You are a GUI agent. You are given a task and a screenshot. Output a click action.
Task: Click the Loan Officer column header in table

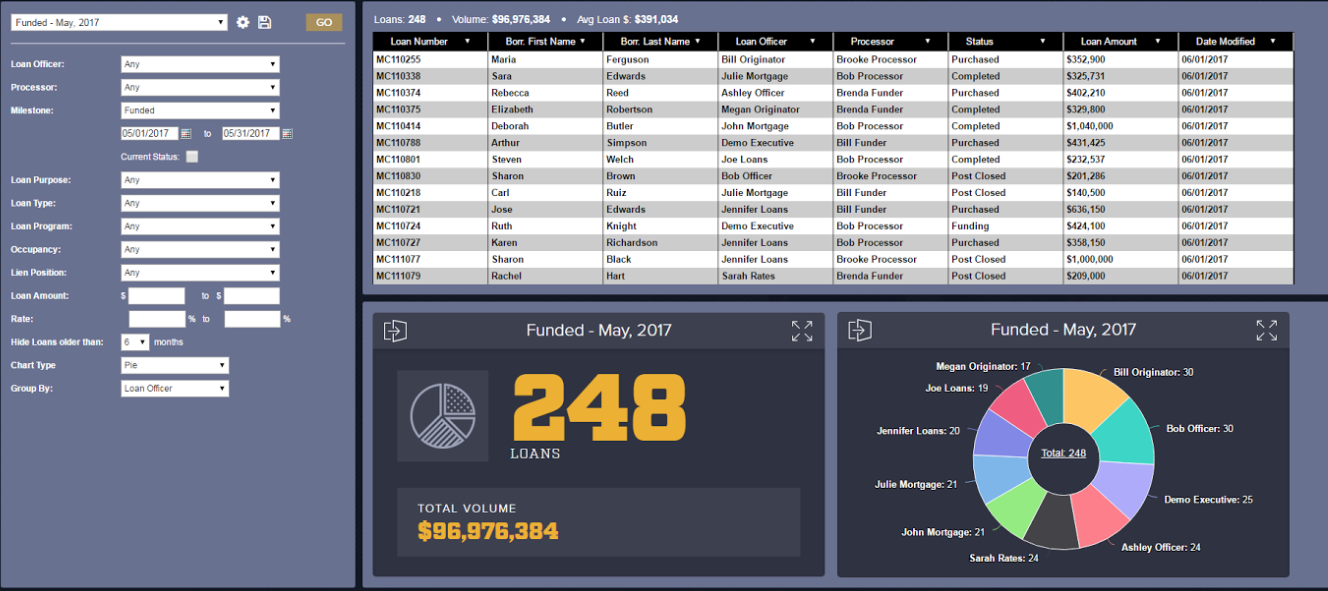776,41
